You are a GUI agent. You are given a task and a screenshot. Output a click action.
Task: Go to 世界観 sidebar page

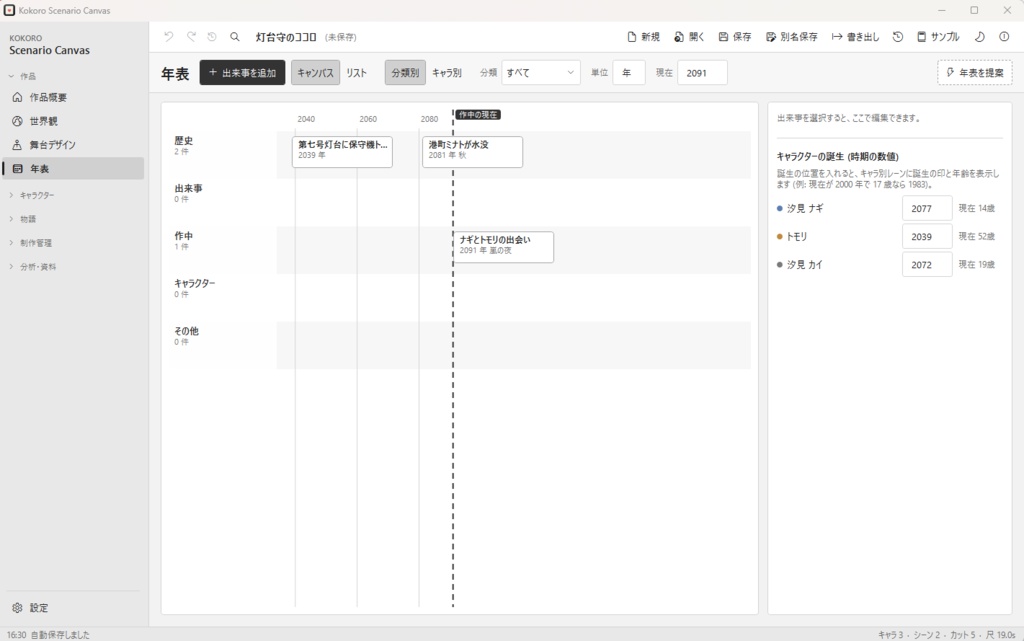point(73,121)
